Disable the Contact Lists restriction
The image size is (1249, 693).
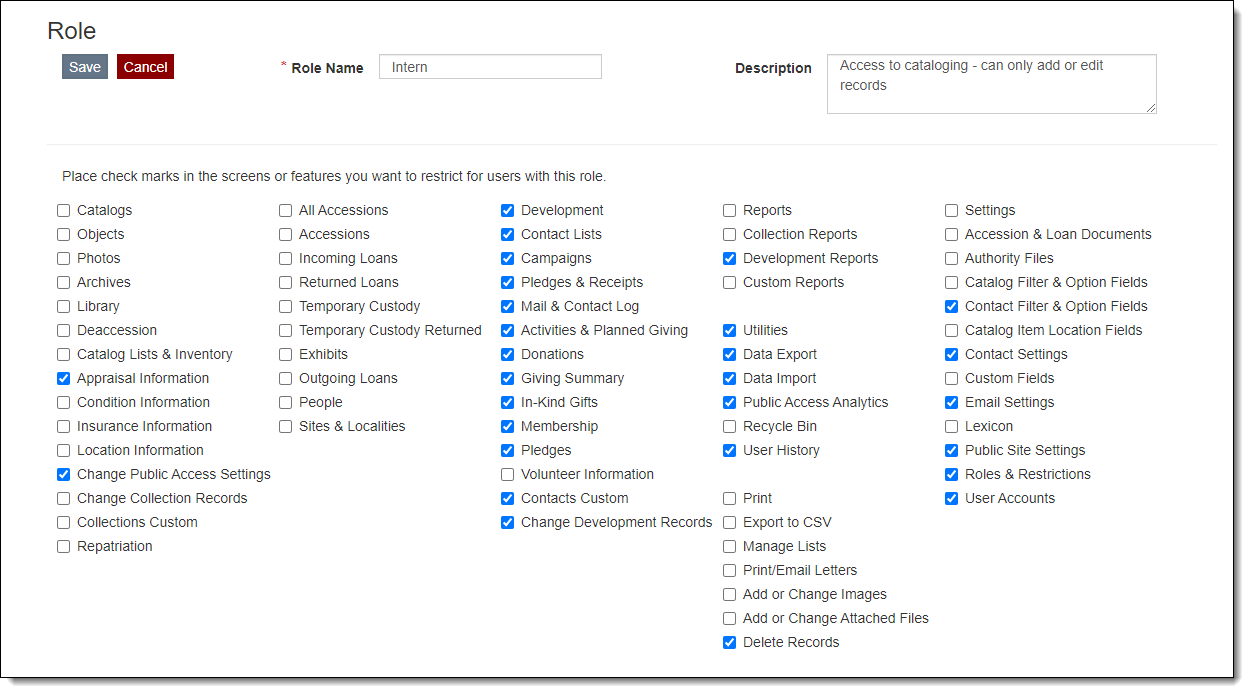click(x=507, y=234)
